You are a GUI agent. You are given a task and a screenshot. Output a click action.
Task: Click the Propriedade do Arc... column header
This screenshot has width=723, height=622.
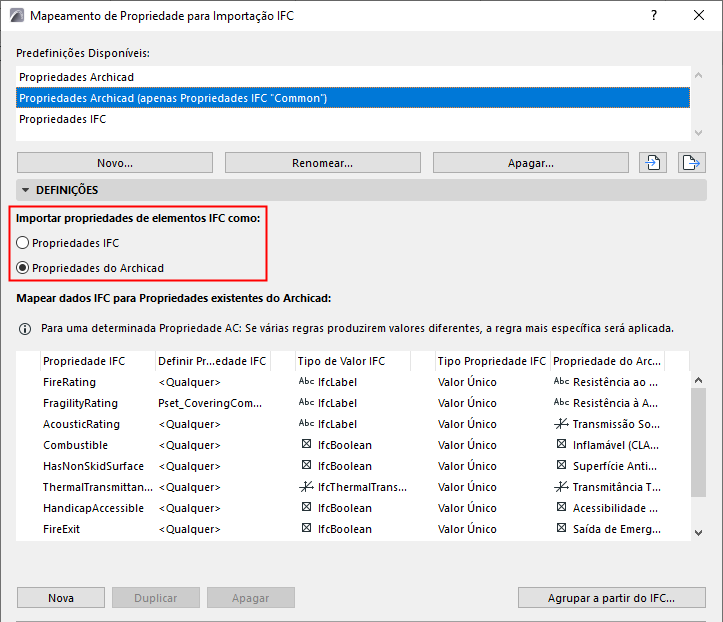pyautogui.click(x=607, y=361)
